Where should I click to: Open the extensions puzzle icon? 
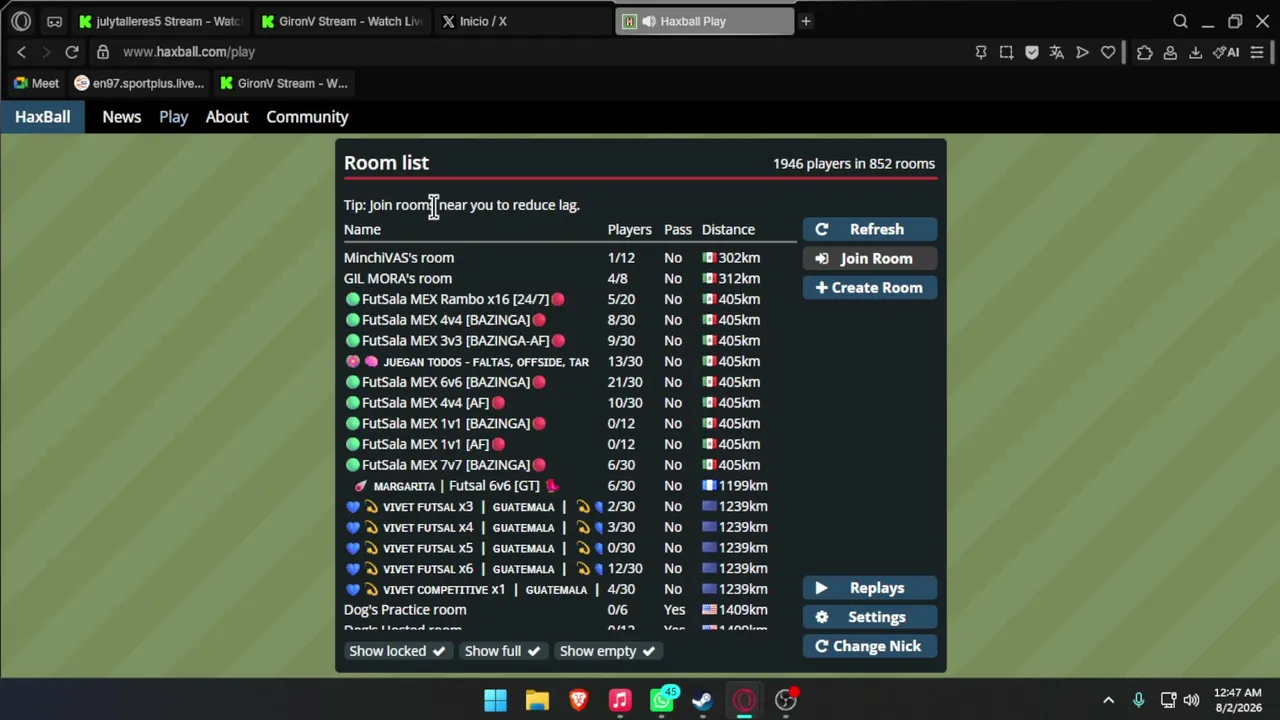click(x=1144, y=52)
